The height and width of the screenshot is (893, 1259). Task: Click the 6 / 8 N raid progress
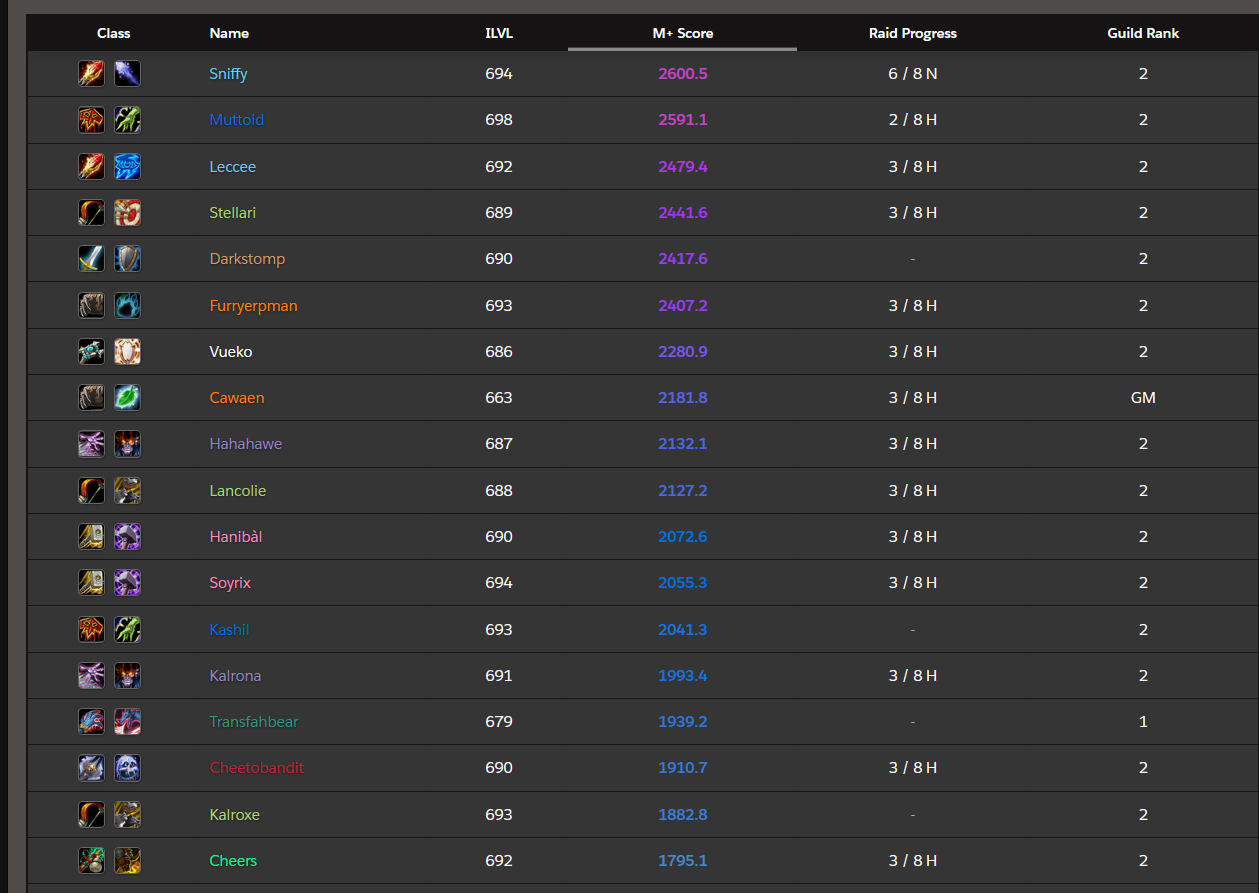tap(913, 74)
